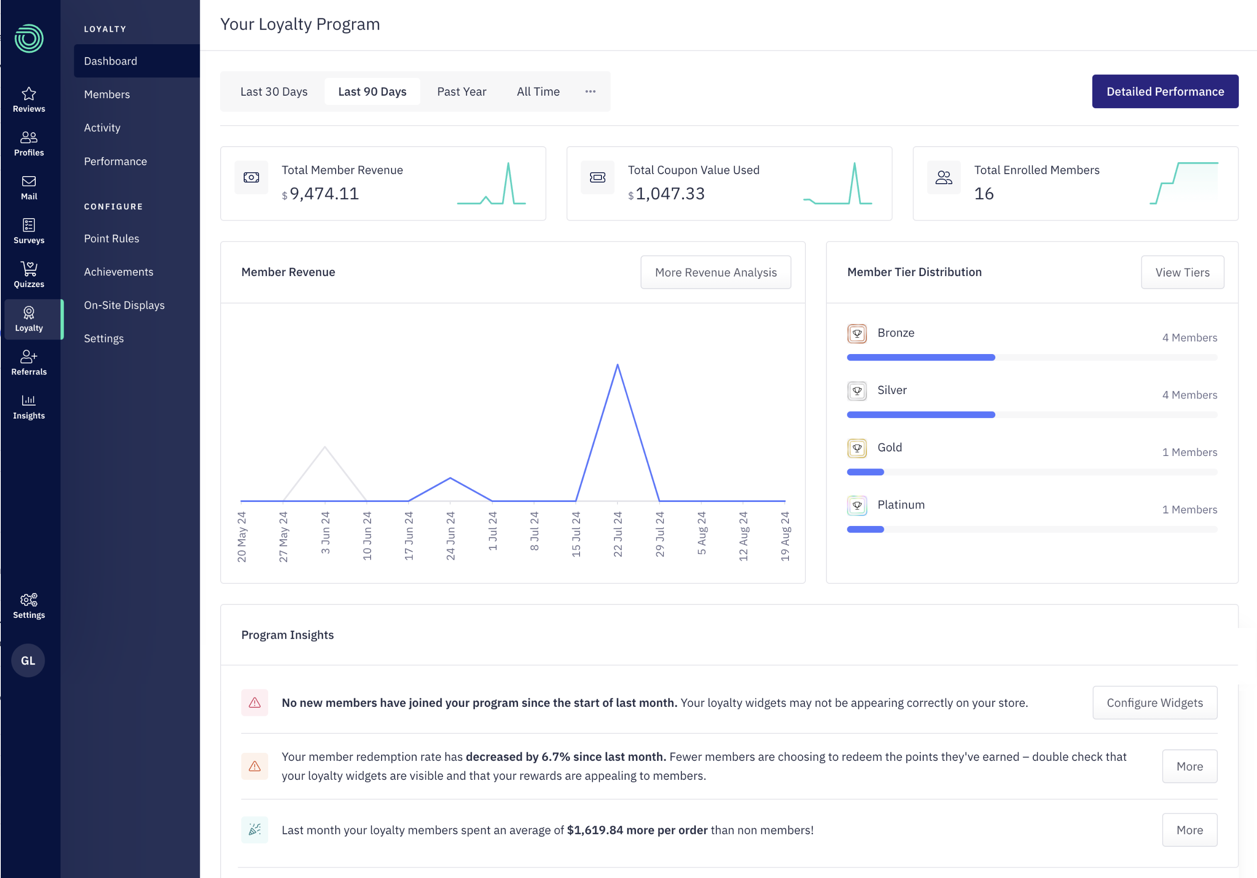Click the $9,474.11 revenue value
The image size is (1257, 878).
(320, 194)
